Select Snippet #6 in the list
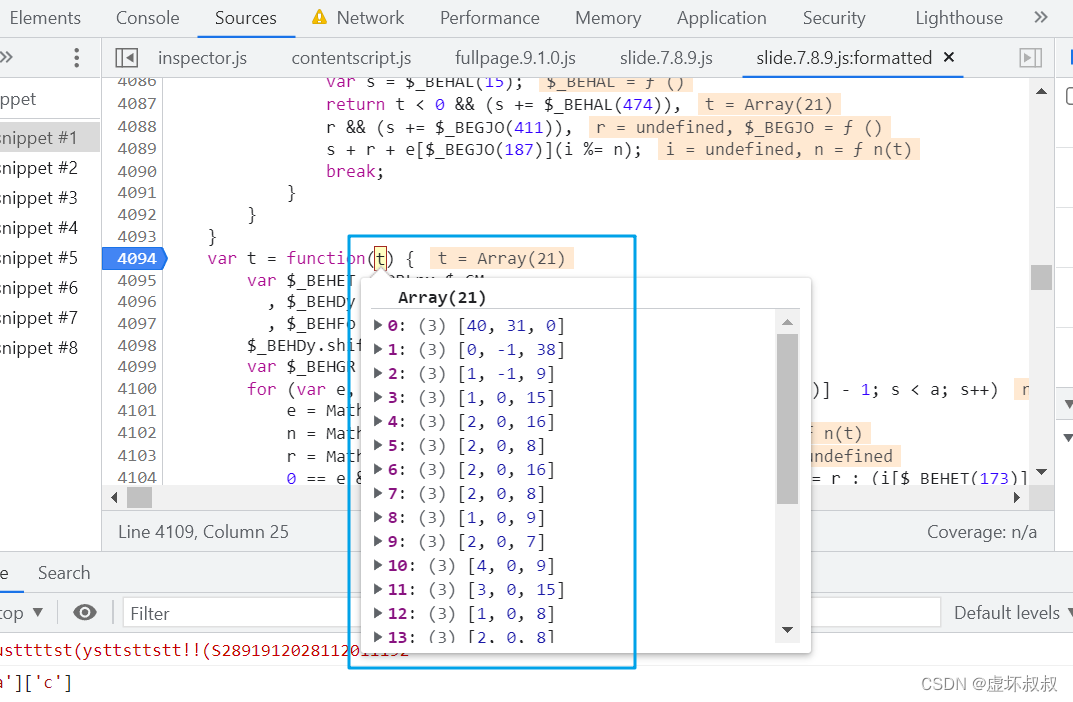The image size is (1073, 702). [49, 288]
